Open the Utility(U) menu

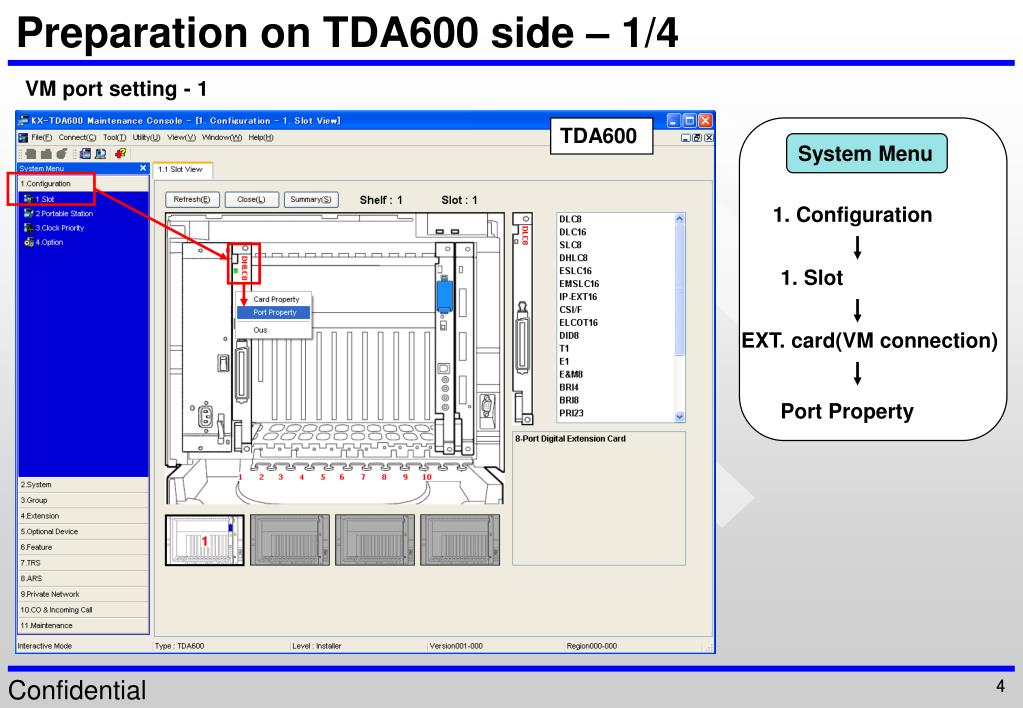click(x=146, y=138)
